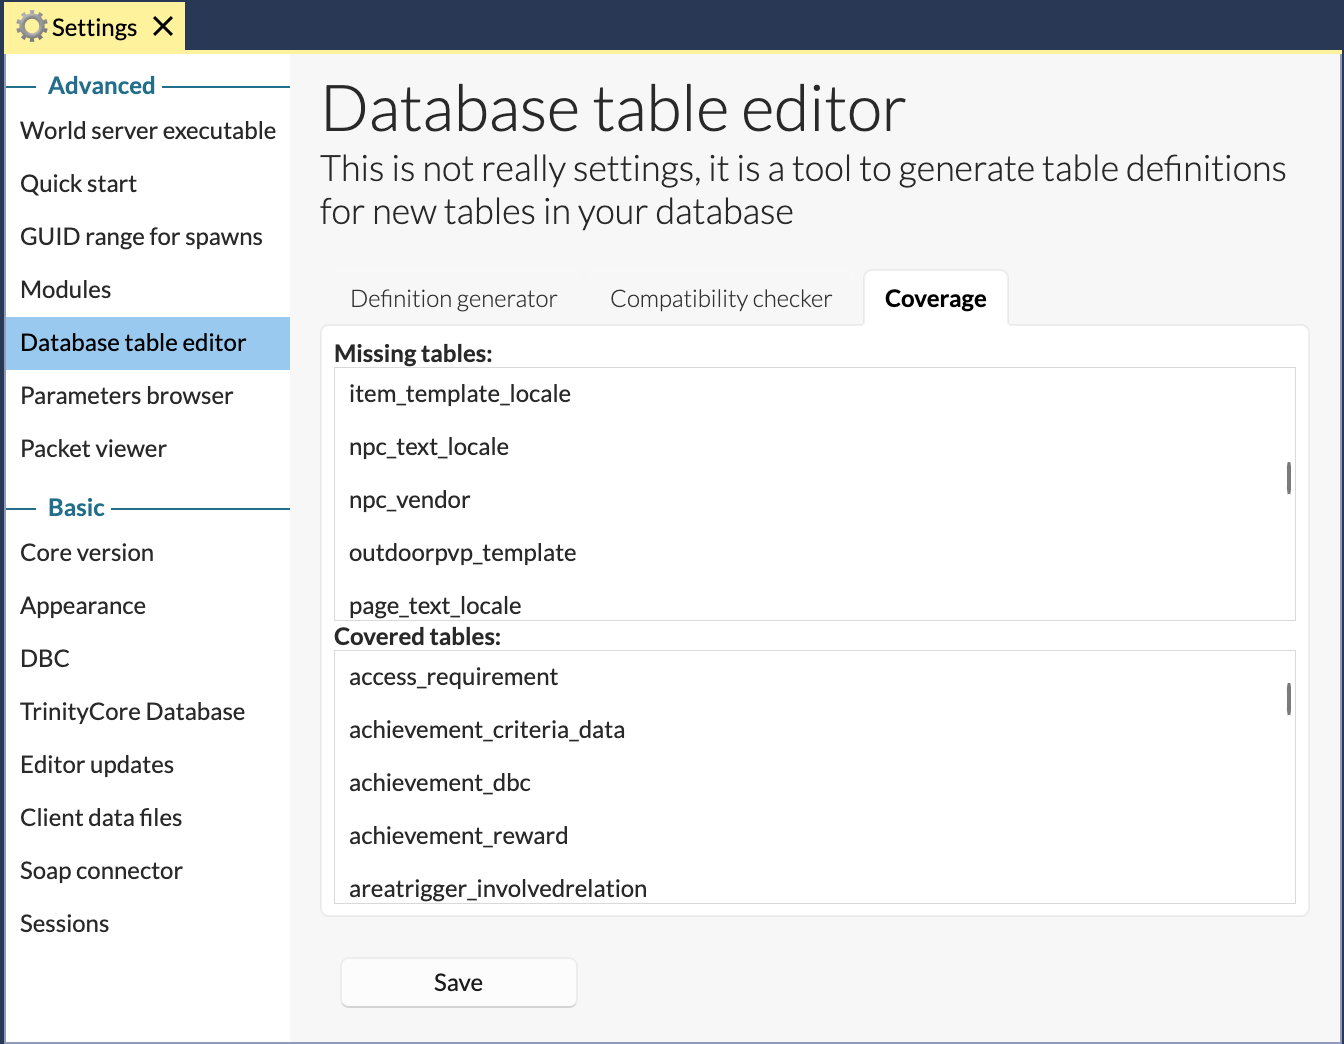Close the Settings tab
This screenshot has height=1044, width=1344.
[x=163, y=27]
